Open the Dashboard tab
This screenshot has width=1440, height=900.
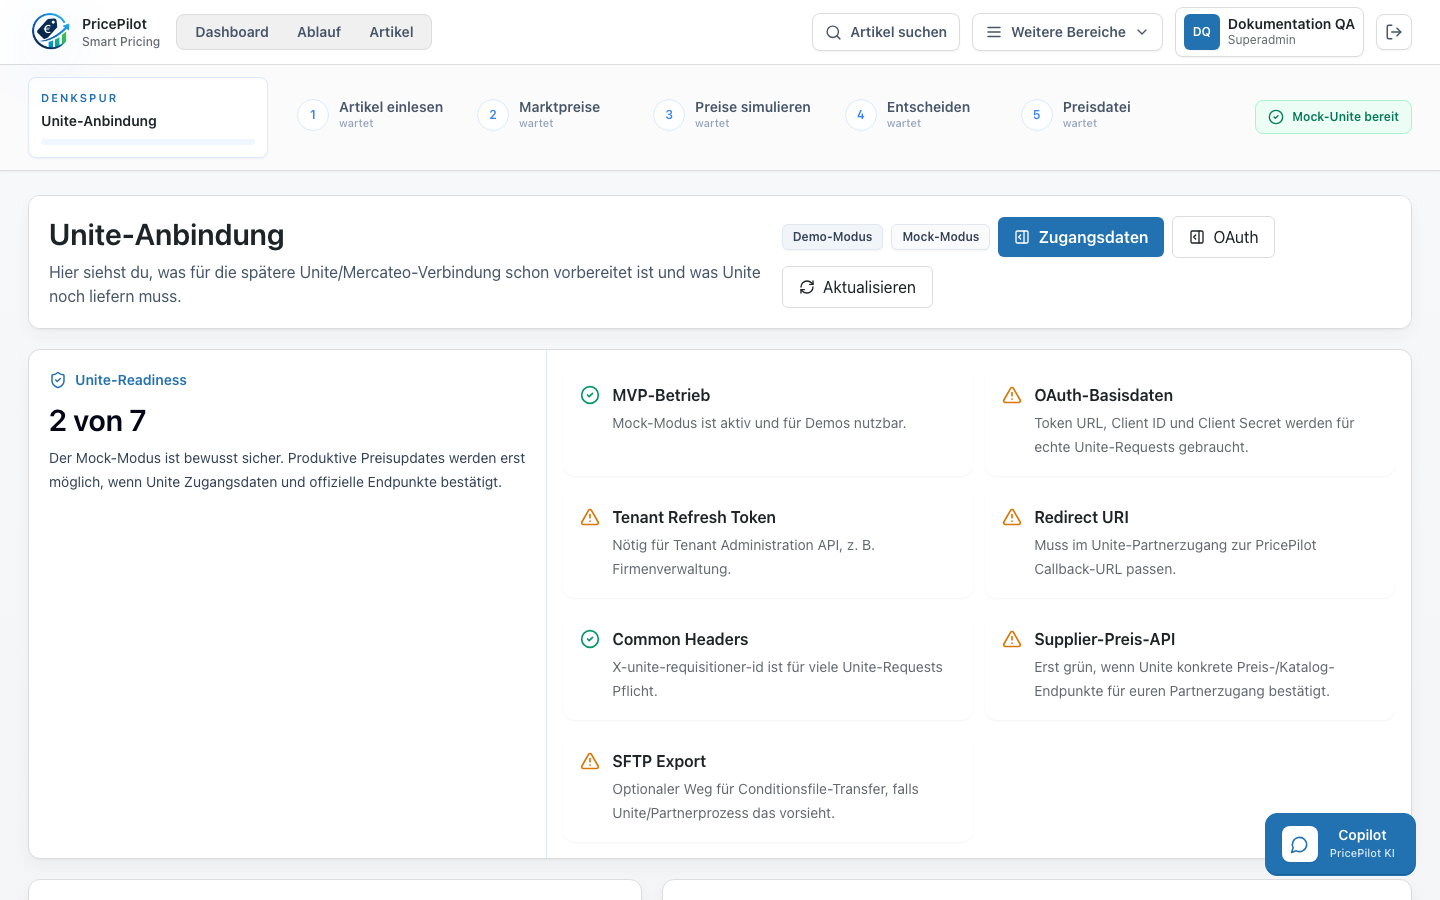click(232, 32)
